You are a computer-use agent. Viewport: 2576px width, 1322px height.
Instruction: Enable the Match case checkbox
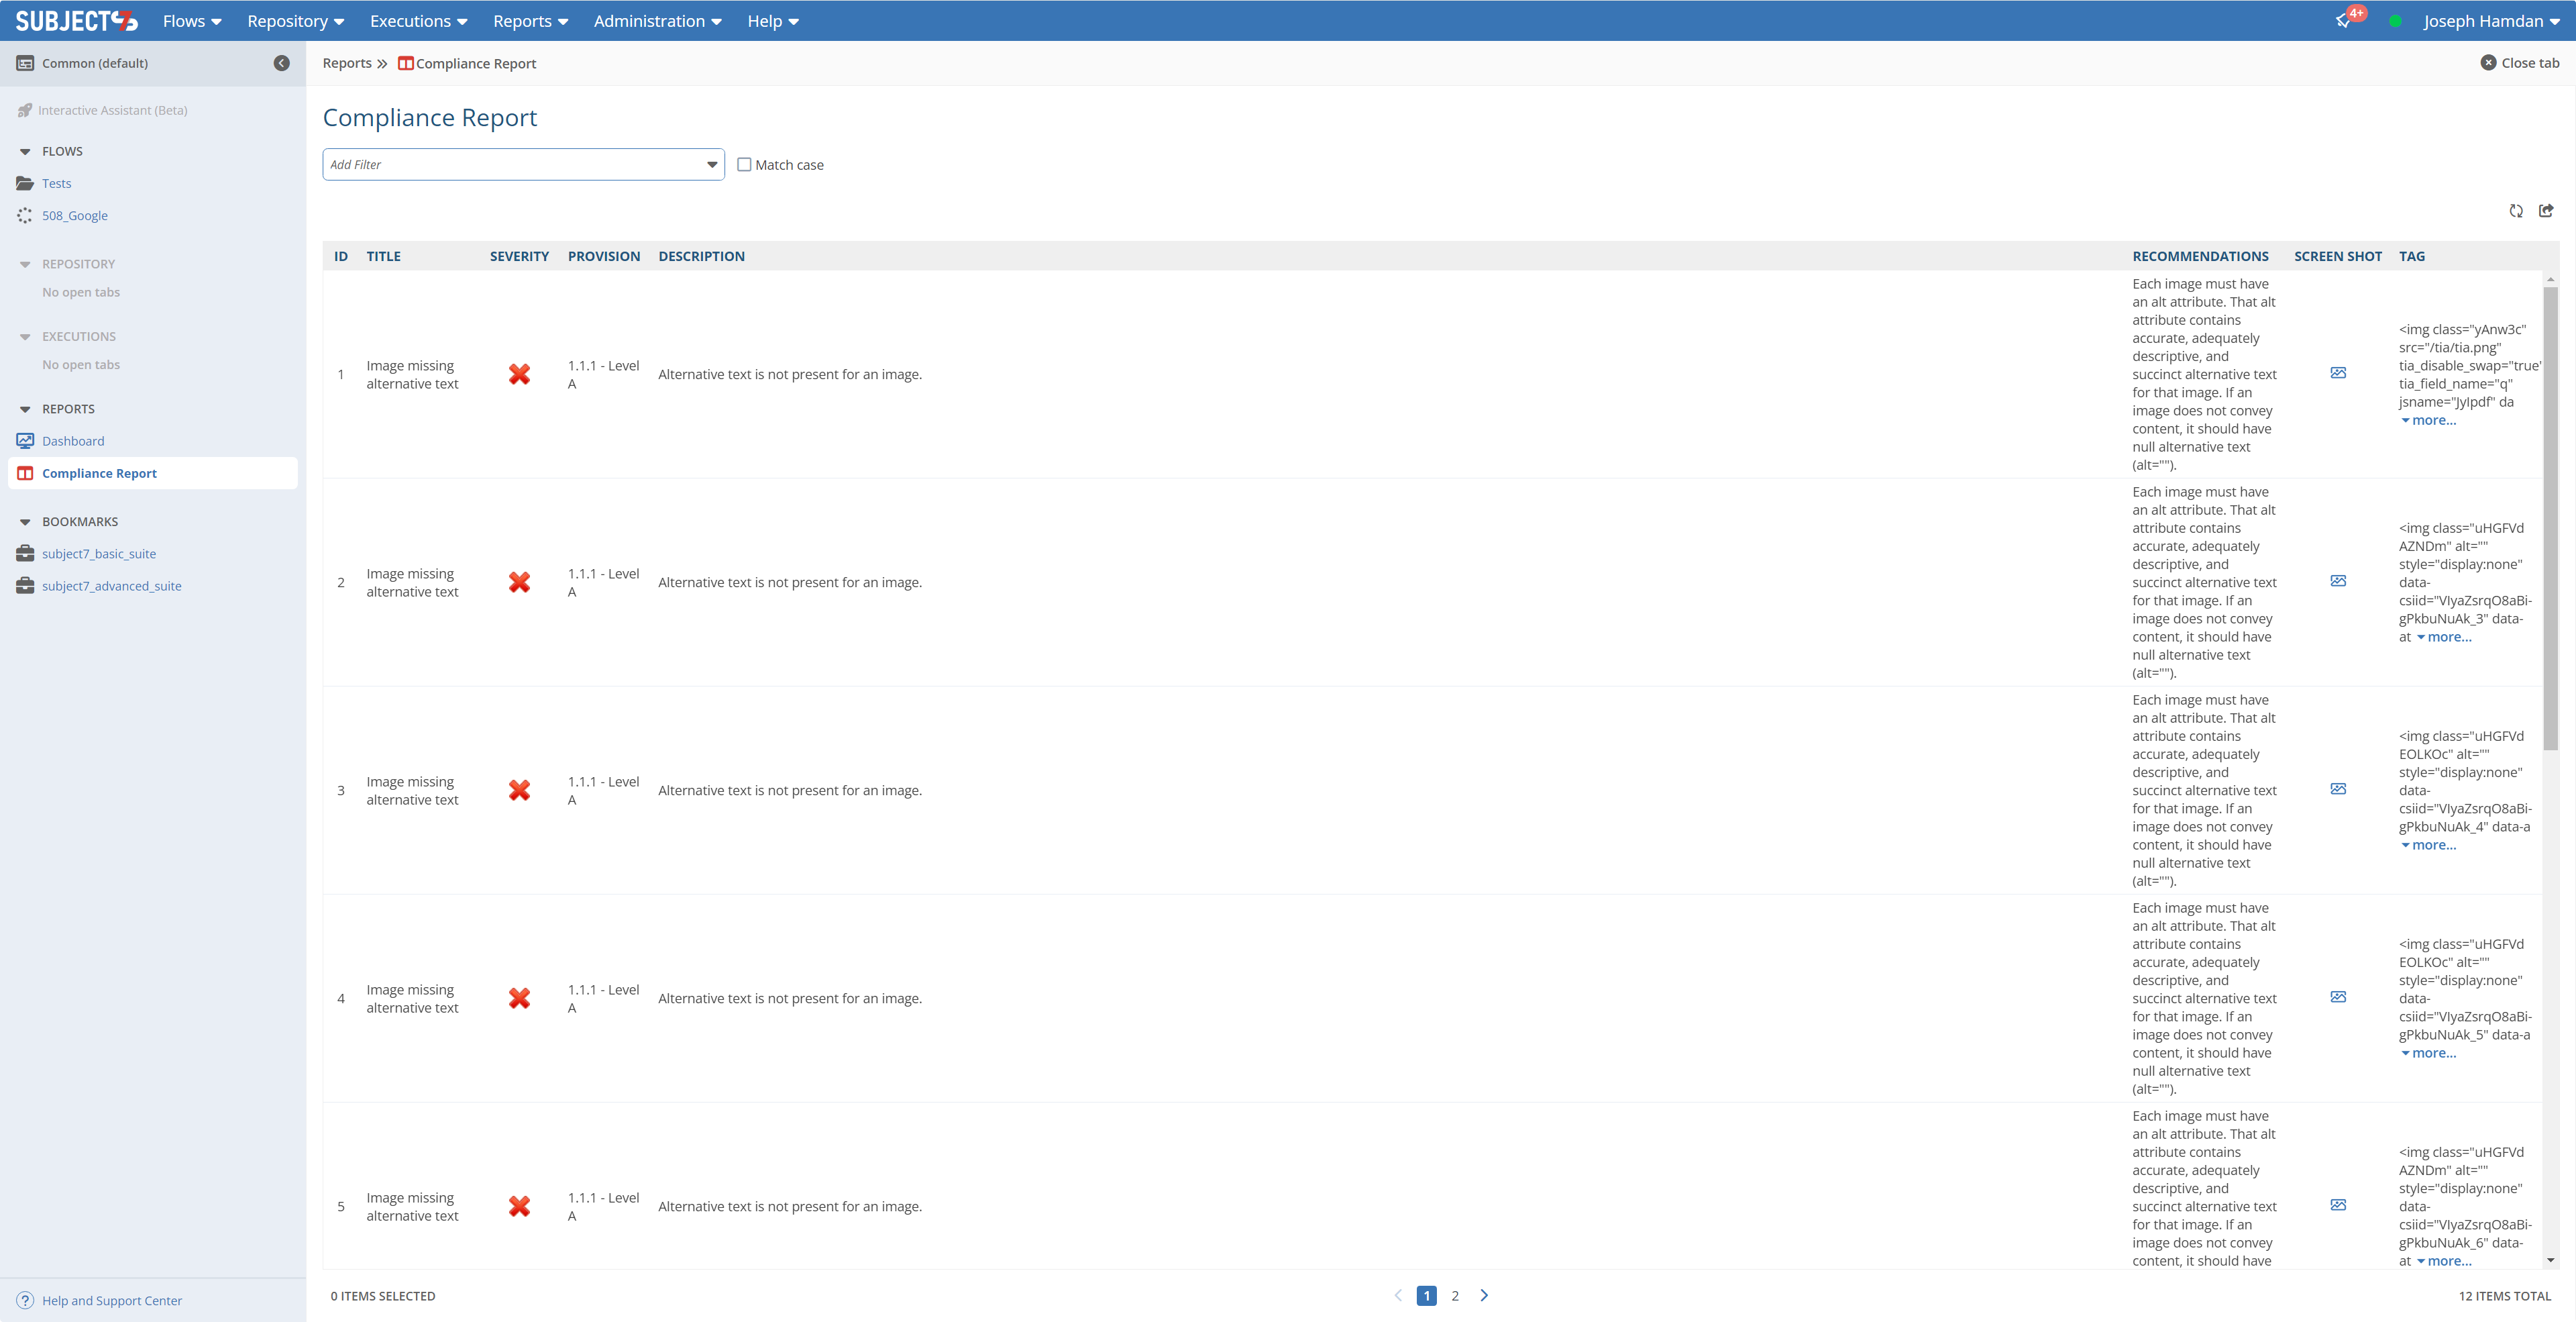click(744, 165)
